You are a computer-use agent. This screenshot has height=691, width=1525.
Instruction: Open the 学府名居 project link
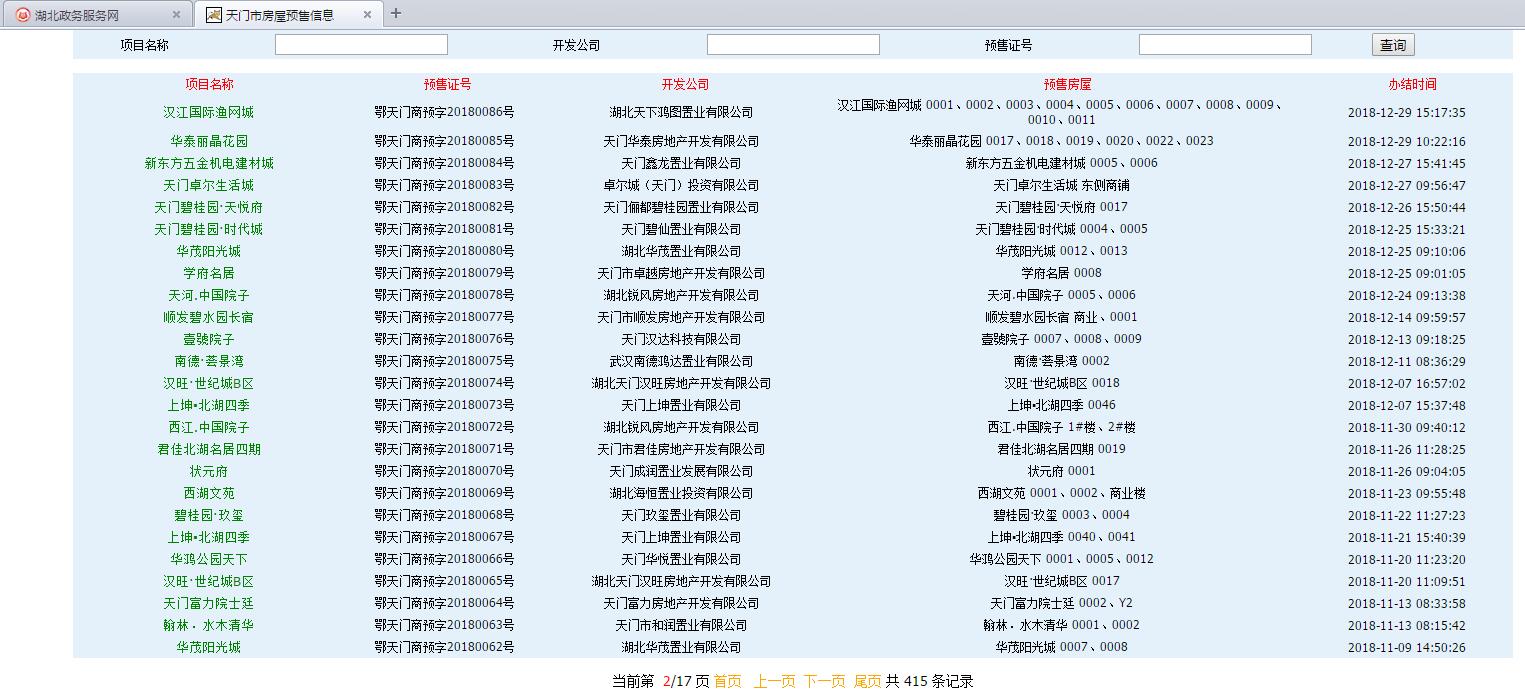pos(209,274)
